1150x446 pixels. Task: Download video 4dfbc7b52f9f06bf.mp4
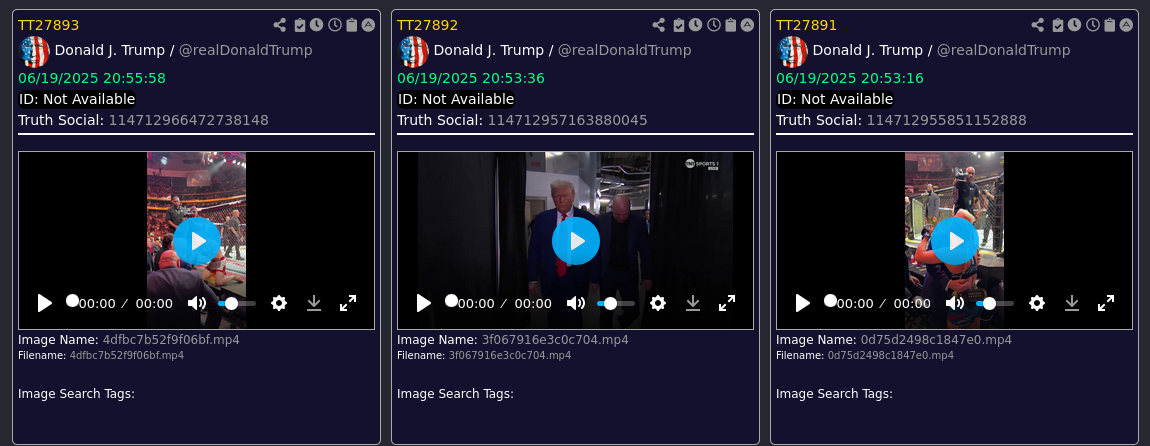[314, 303]
